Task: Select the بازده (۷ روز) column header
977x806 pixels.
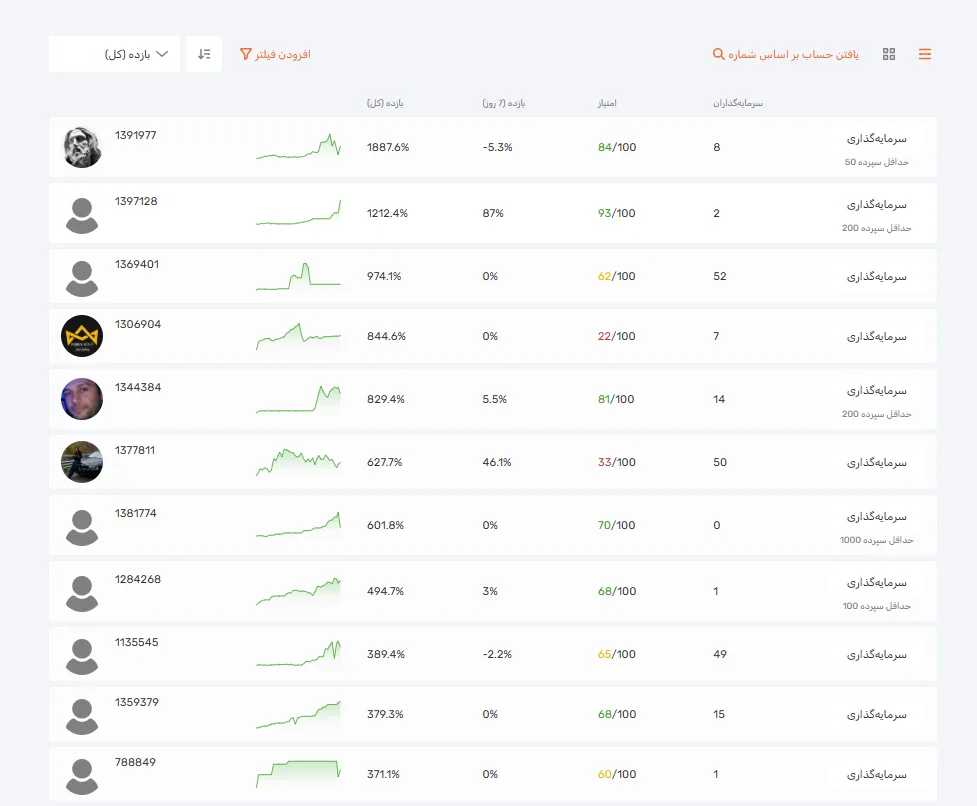Action: click(x=503, y=103)
